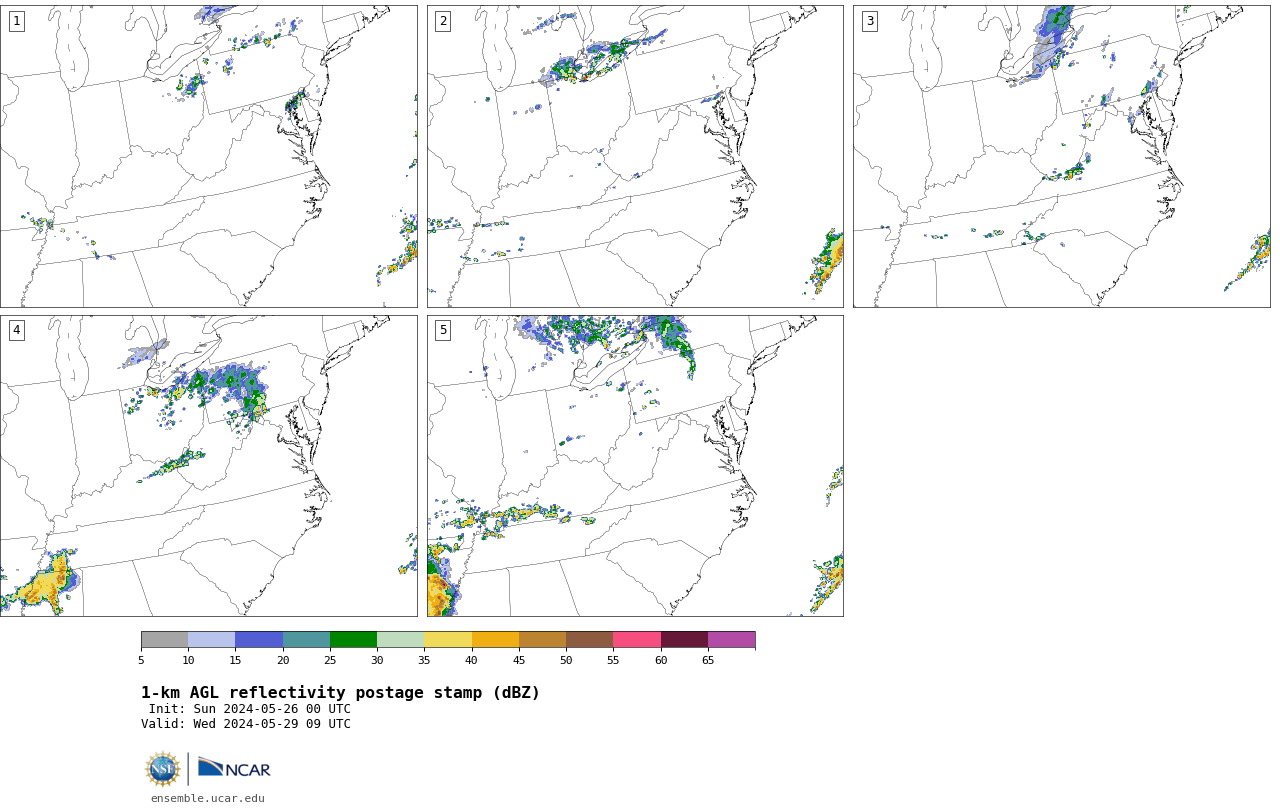Click colorbar tick label 20

(283, 660)
